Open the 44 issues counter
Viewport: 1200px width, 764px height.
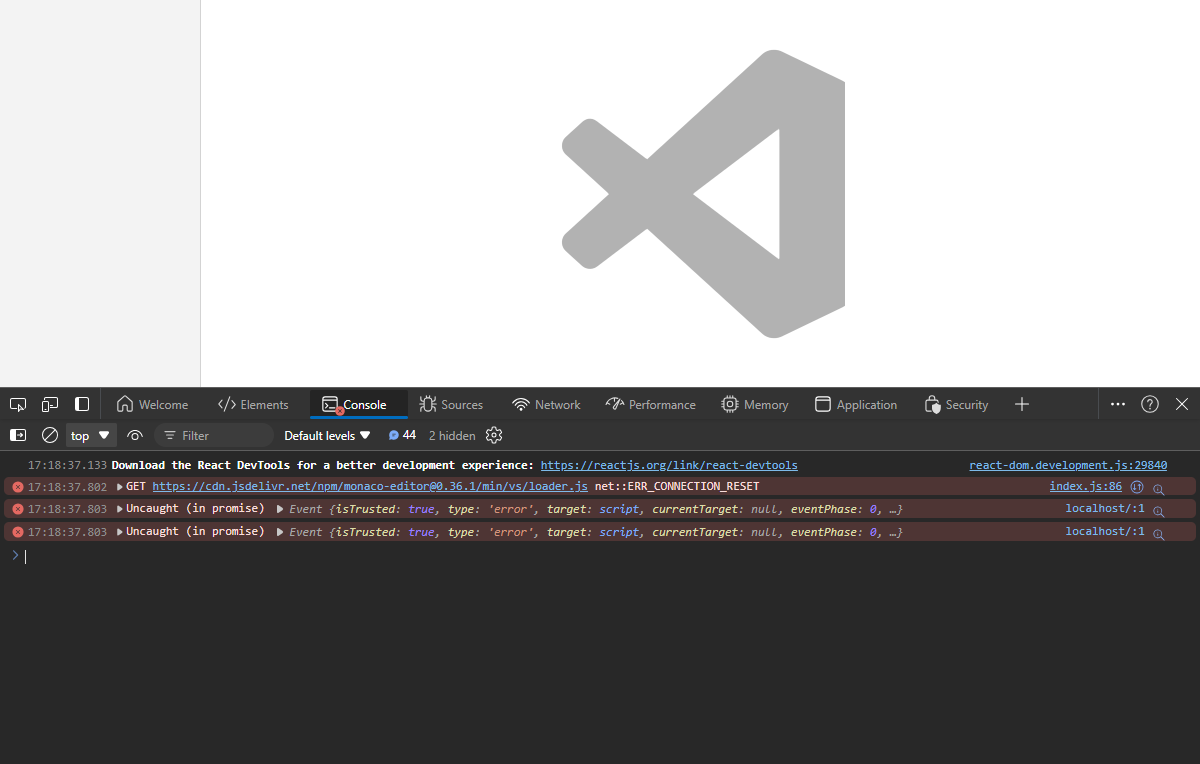pos(402,435)
